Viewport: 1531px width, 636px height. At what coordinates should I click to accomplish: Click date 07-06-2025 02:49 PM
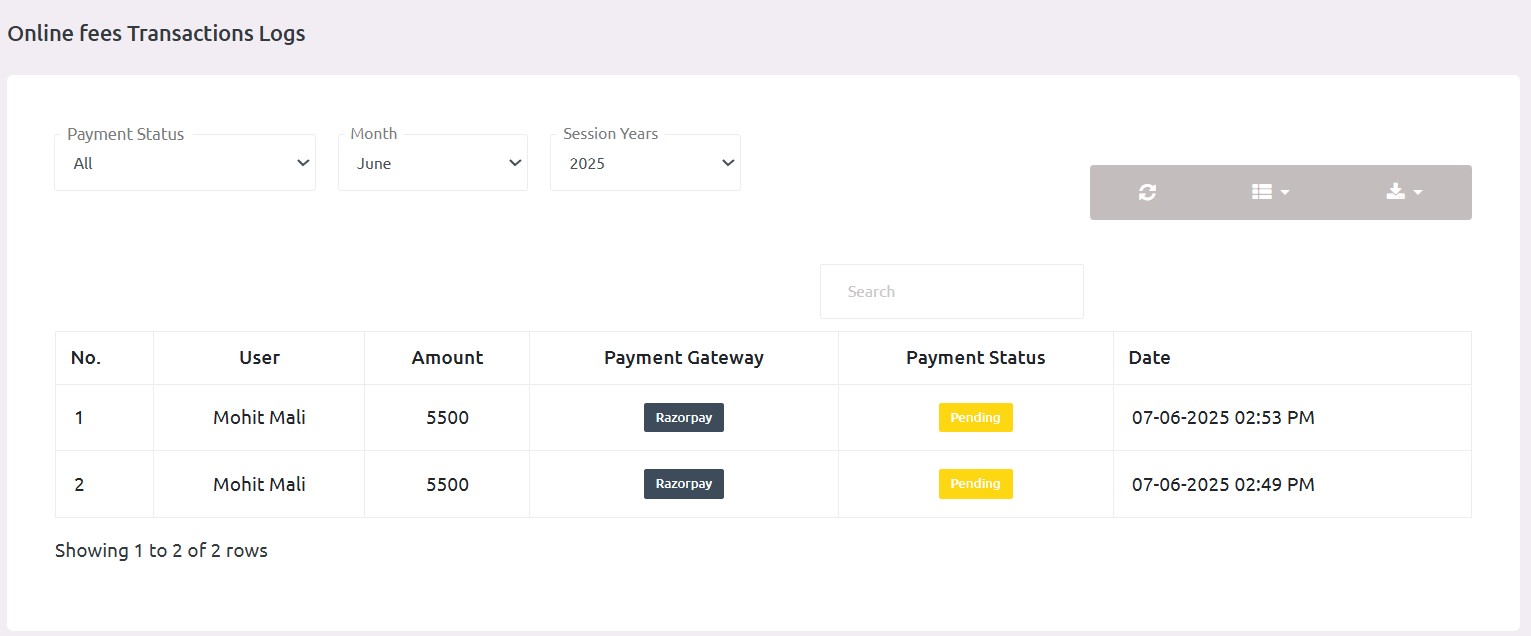(1223, 485)
